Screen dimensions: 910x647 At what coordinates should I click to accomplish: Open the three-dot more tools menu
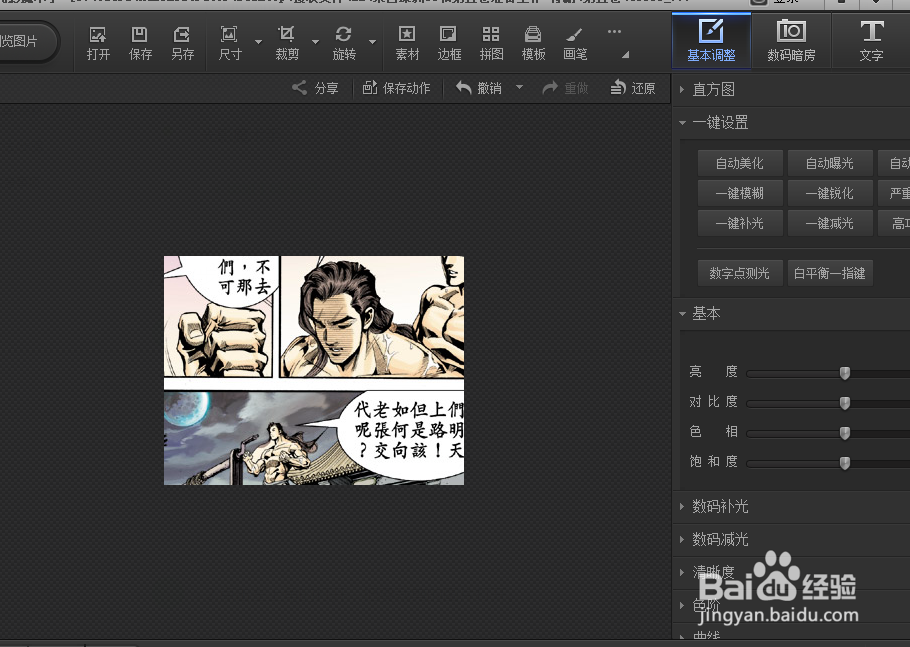[615, 31]
